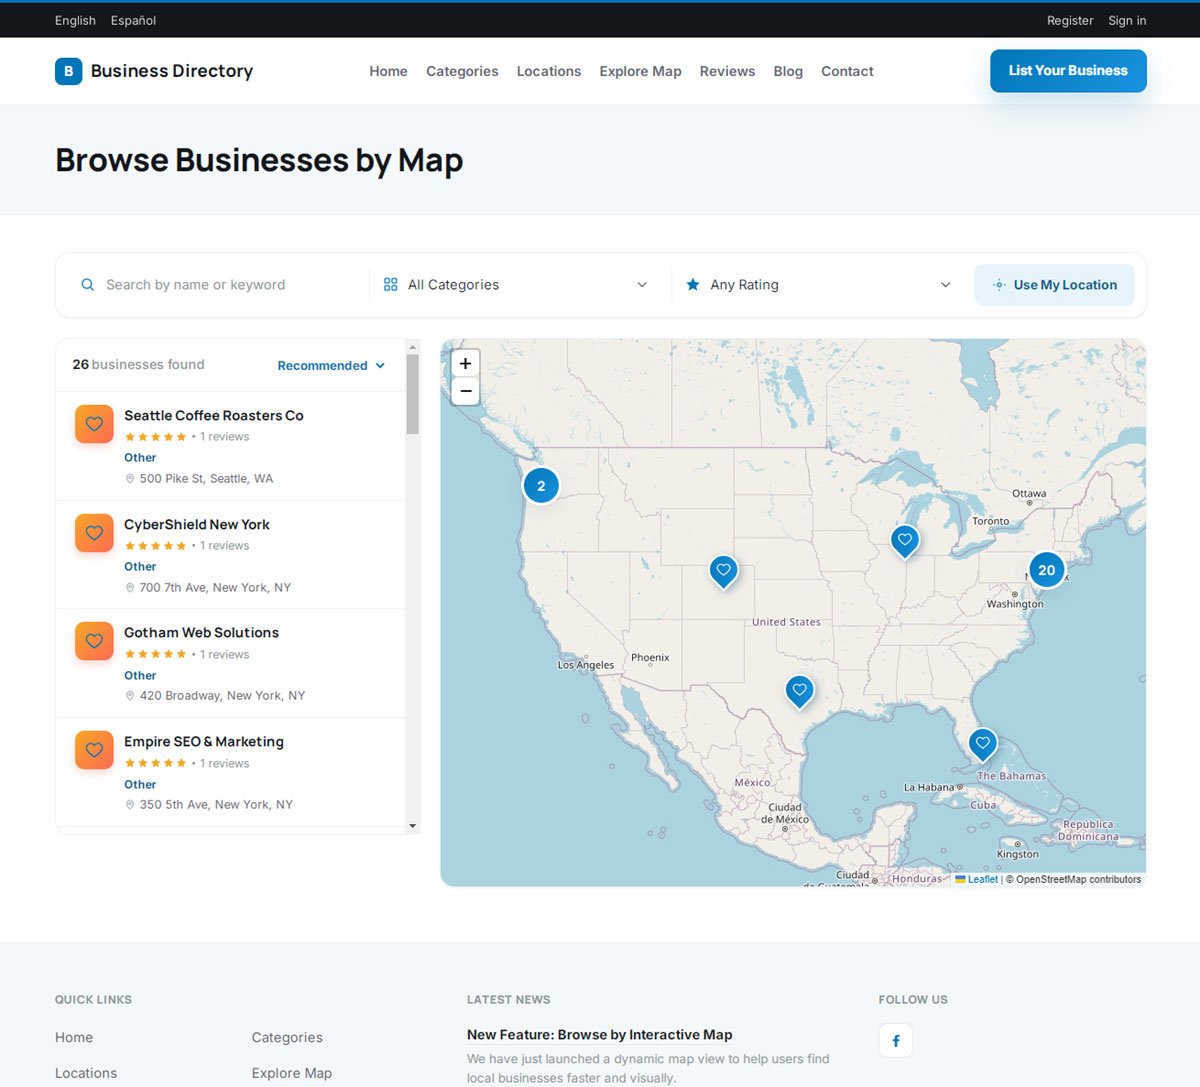This screenshot has height=1087, width=1200.
Task: Open Seattle Coffee Roasters Co listing title
Action: tap(214, 415)
